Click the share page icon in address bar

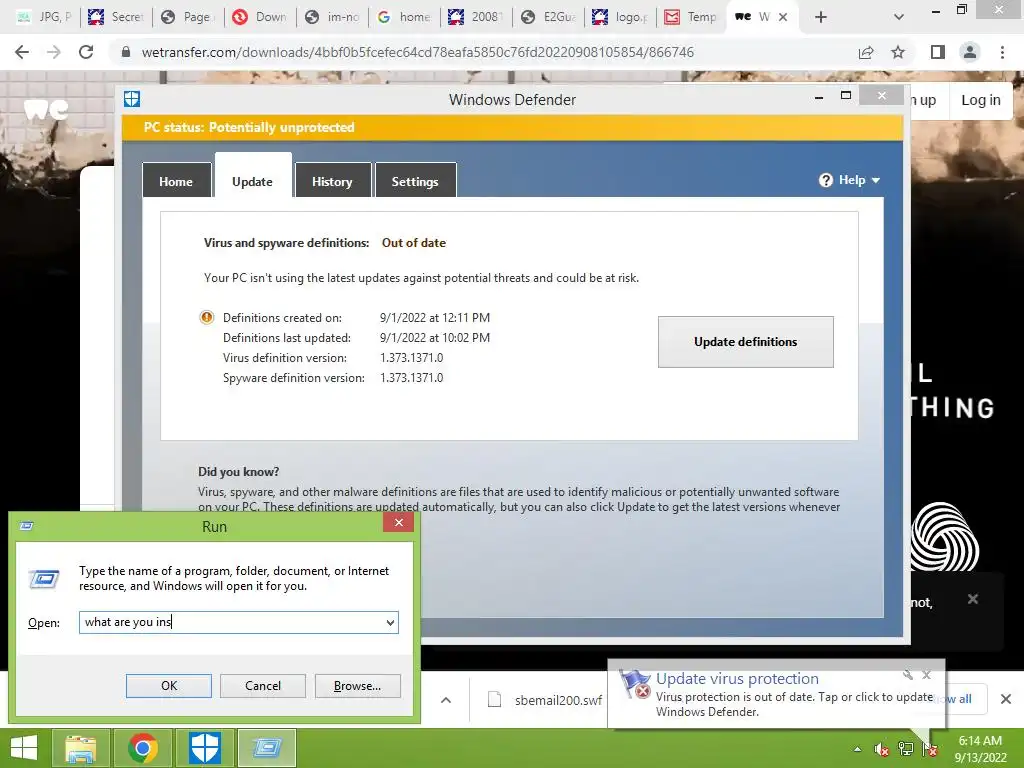[x=866, y=52]
